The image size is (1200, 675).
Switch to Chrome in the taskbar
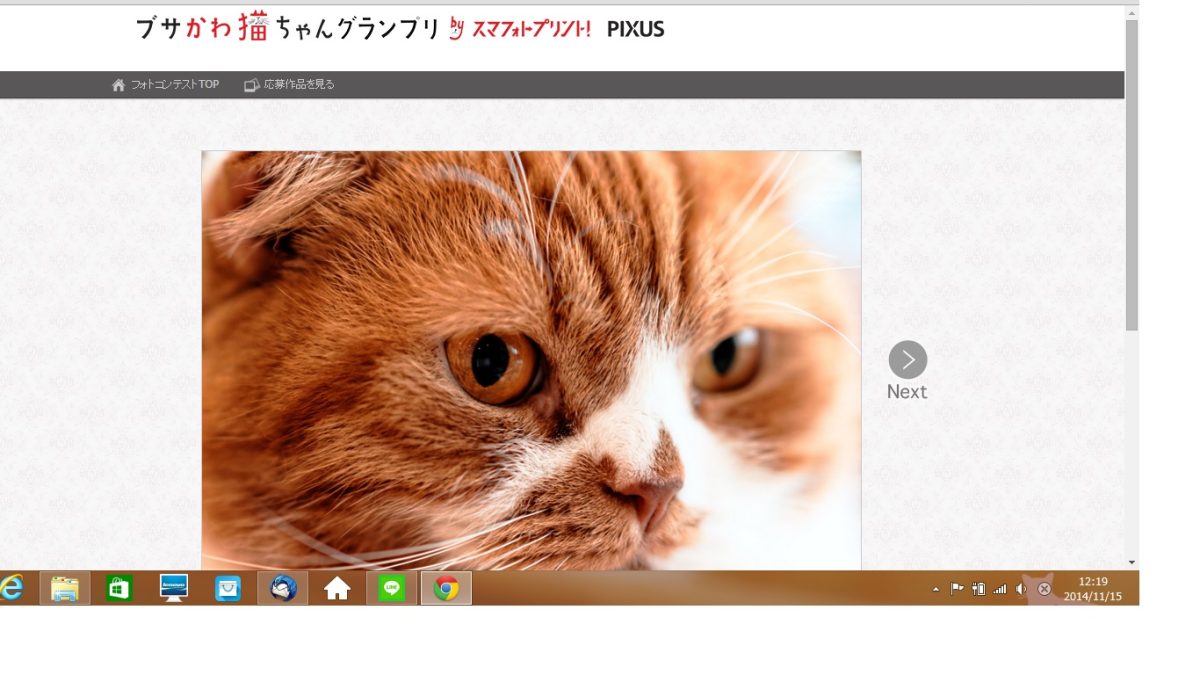click(x=446, y=588)
